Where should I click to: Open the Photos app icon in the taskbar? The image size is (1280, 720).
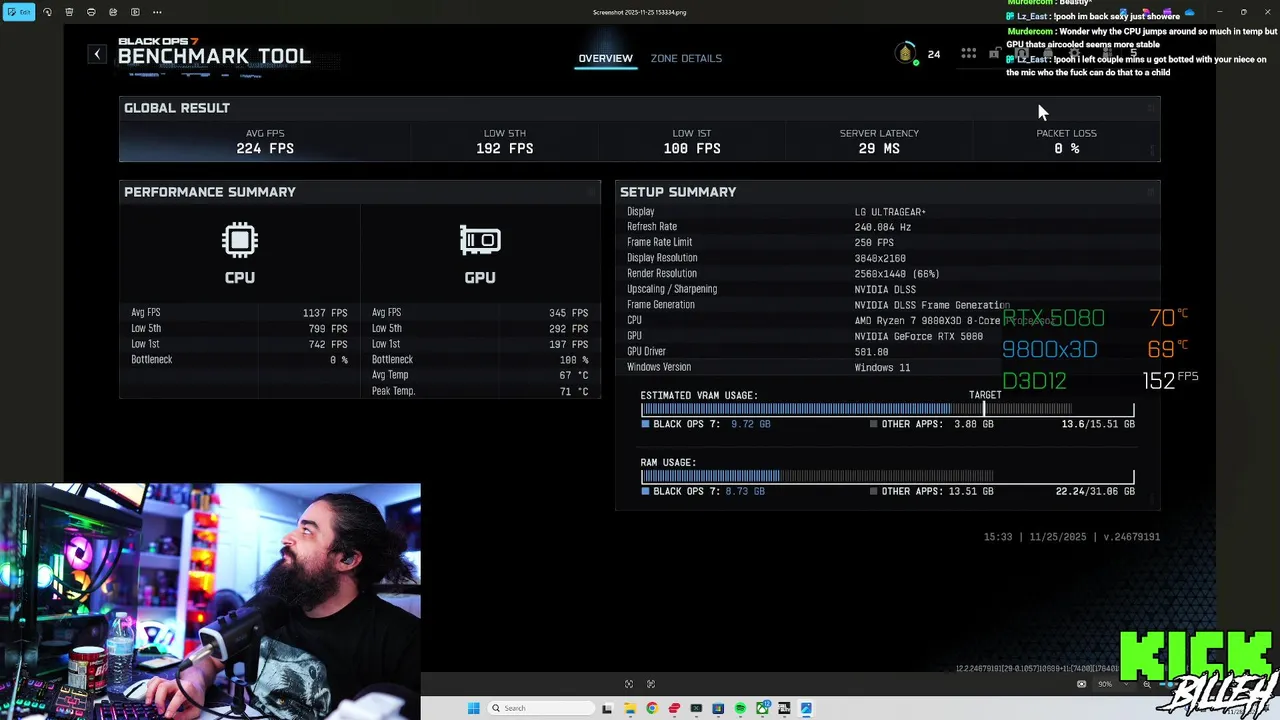(806, 708)
